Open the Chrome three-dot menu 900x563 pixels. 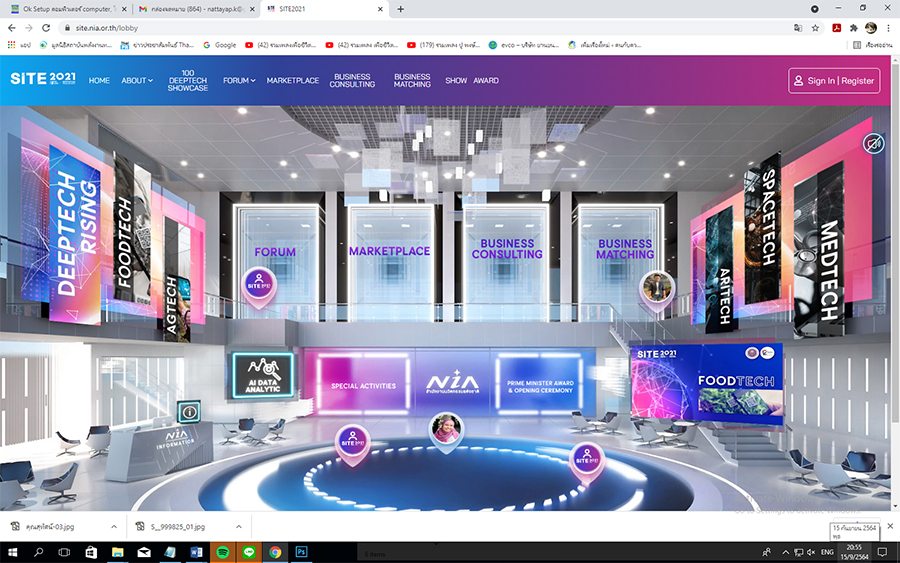coord(888,28)
